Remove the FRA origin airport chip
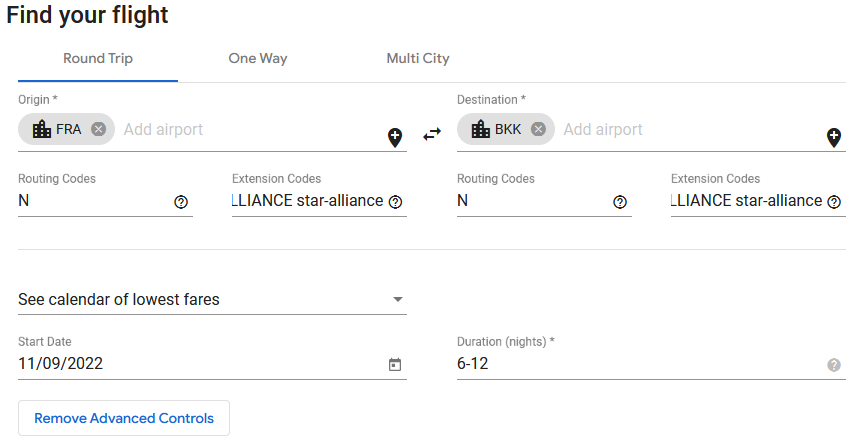This screenshot has width=860, height=440. tap(98, 129)
